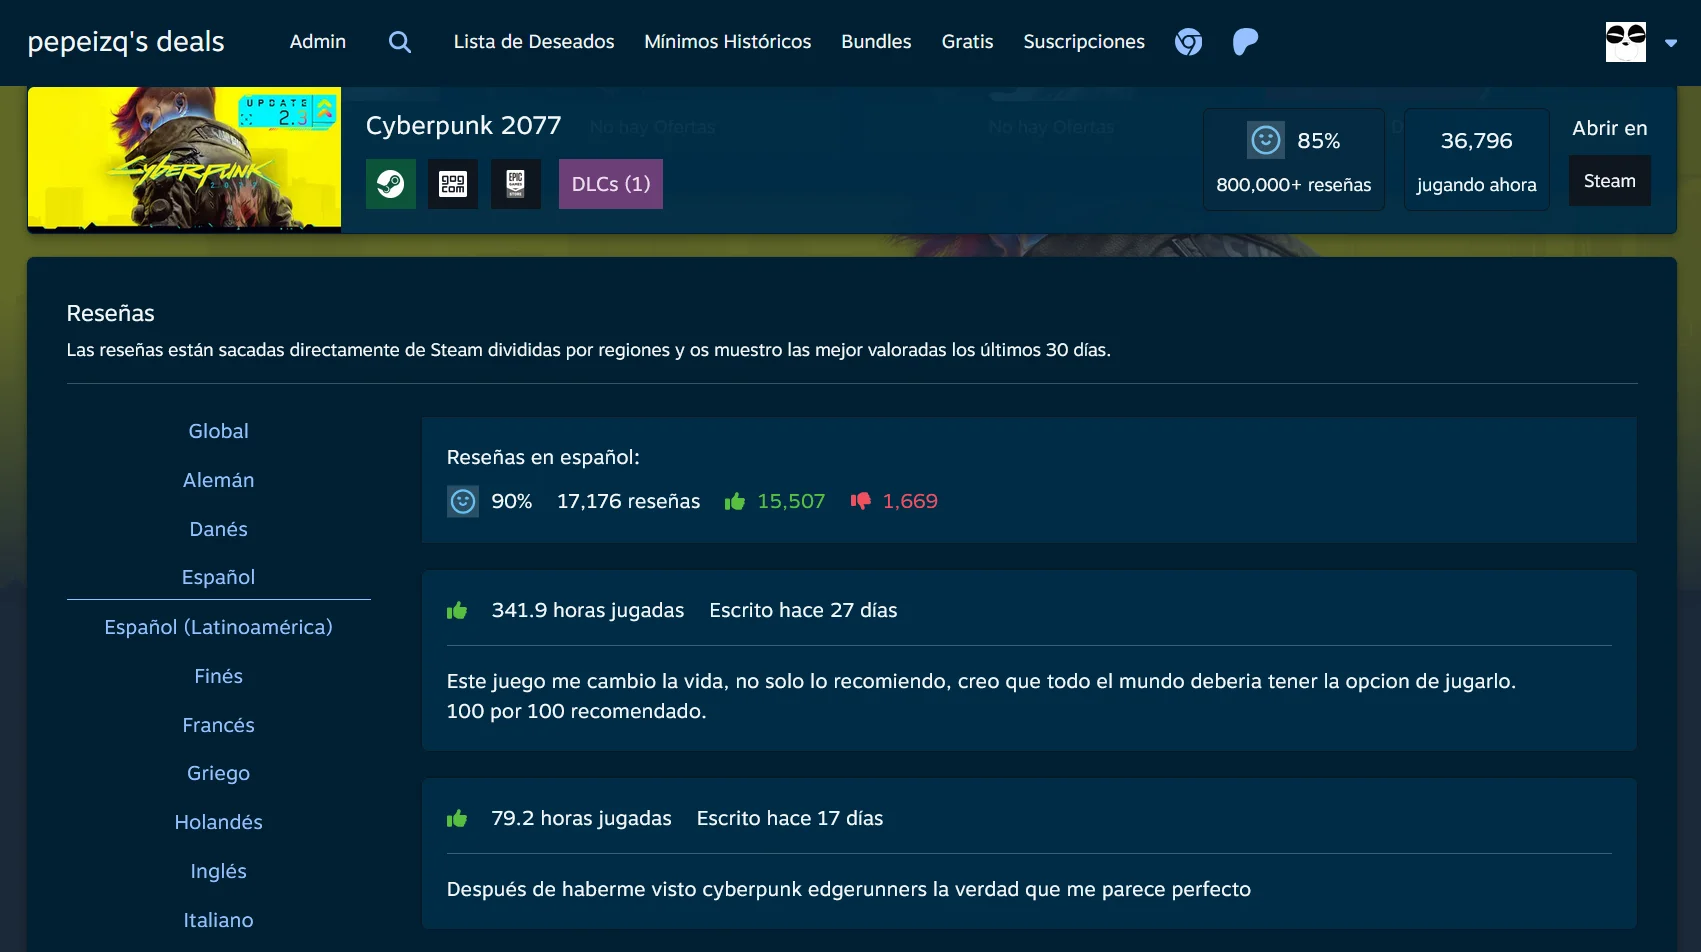Image resolution: width=1701 pixels, height=952 pixels.
Task: Click the Steam store icon
Action: (391, 184)
